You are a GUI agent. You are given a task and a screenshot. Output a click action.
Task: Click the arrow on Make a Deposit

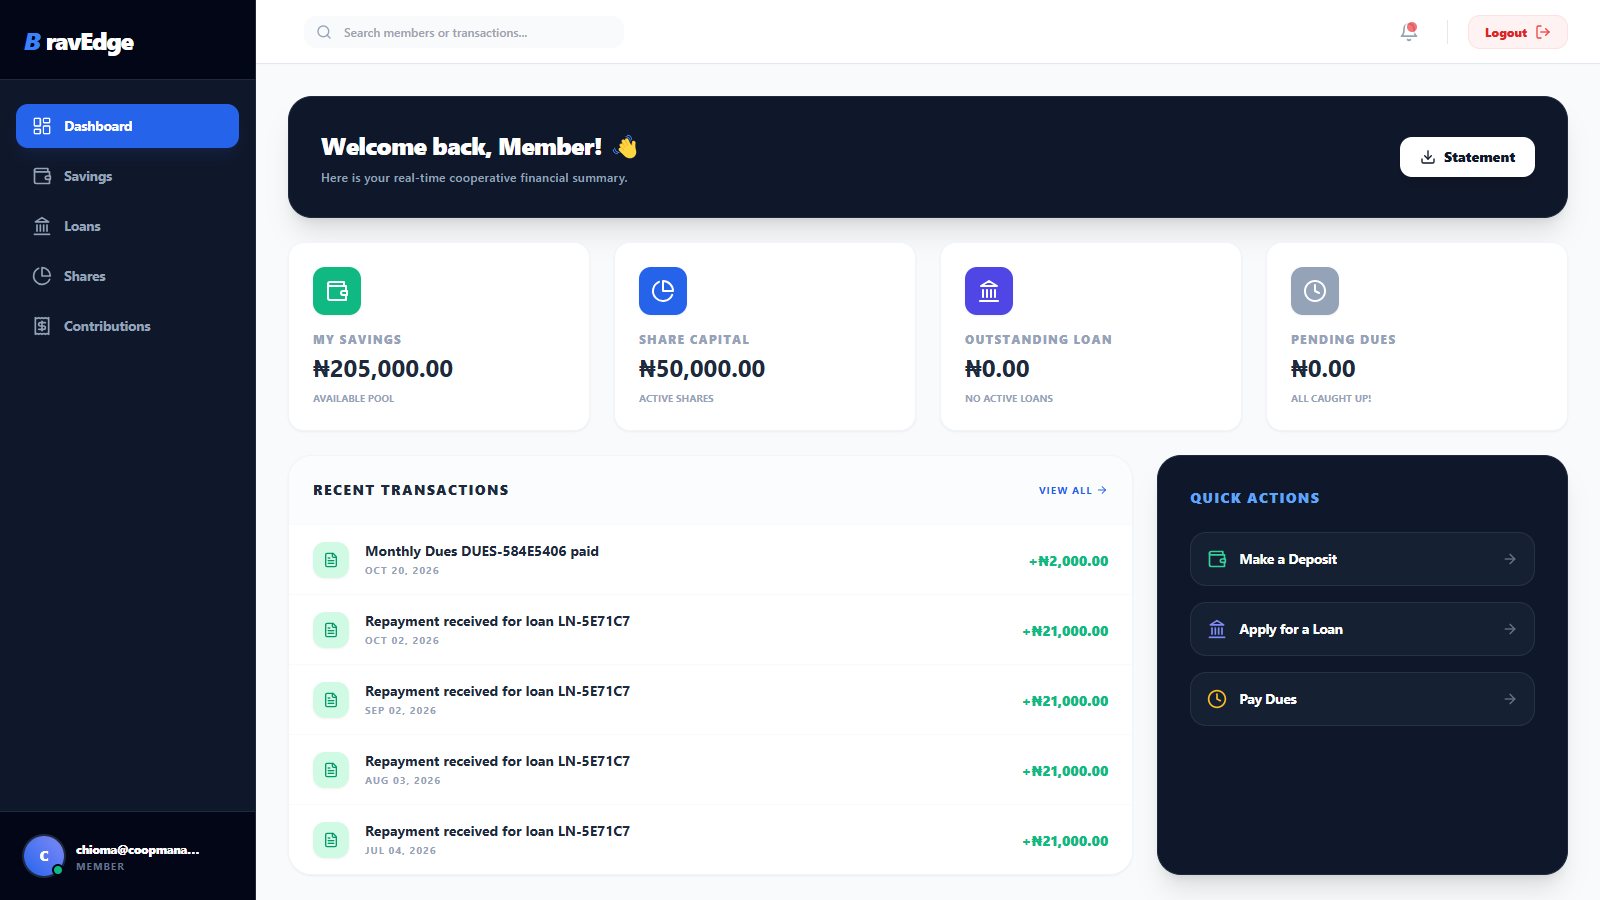(x=1510, y=559)
